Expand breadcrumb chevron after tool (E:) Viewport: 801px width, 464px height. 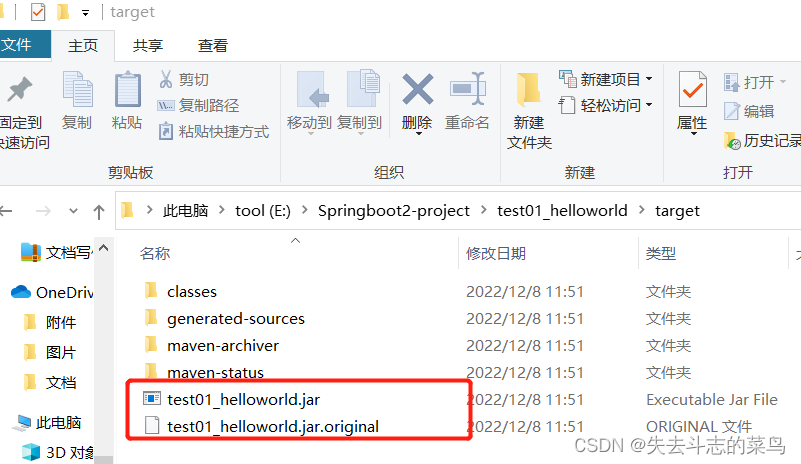(x=305, y=210)
